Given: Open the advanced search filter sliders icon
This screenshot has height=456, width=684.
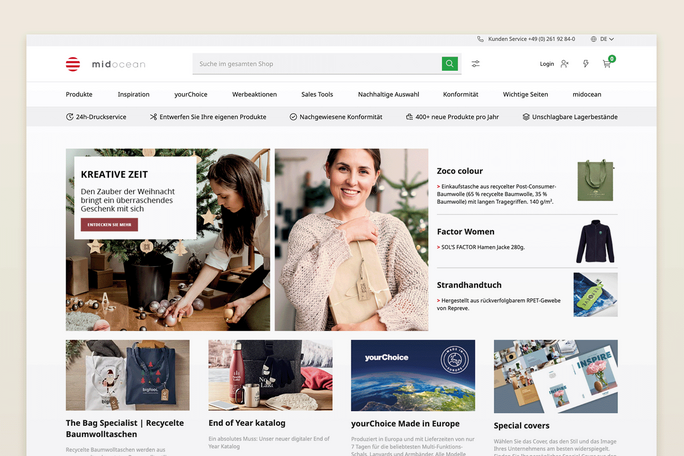Looking at the screenshot, I should coord(476,64).
